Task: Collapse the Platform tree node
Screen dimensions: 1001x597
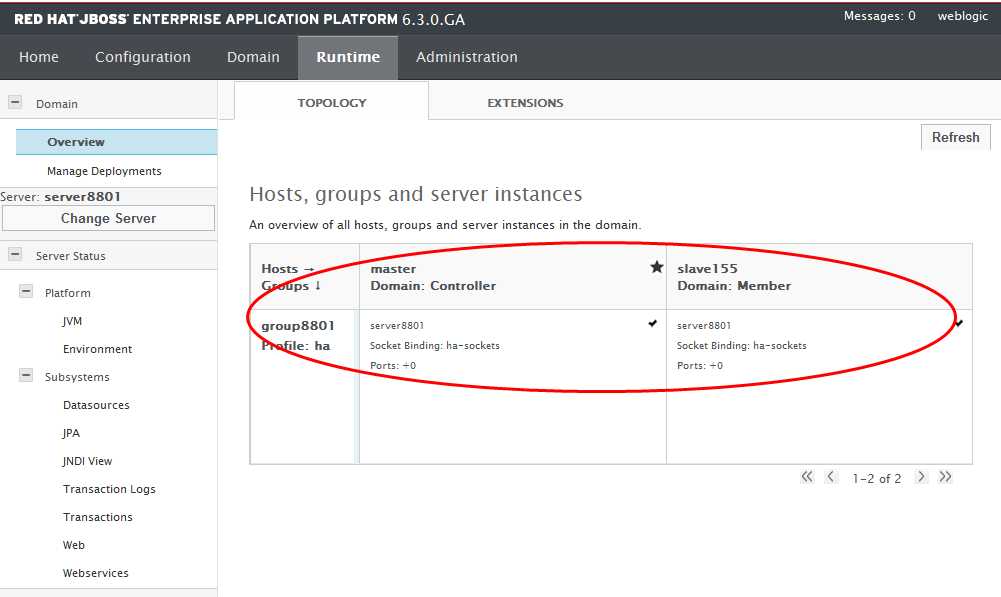Action: tap(26, 292)
